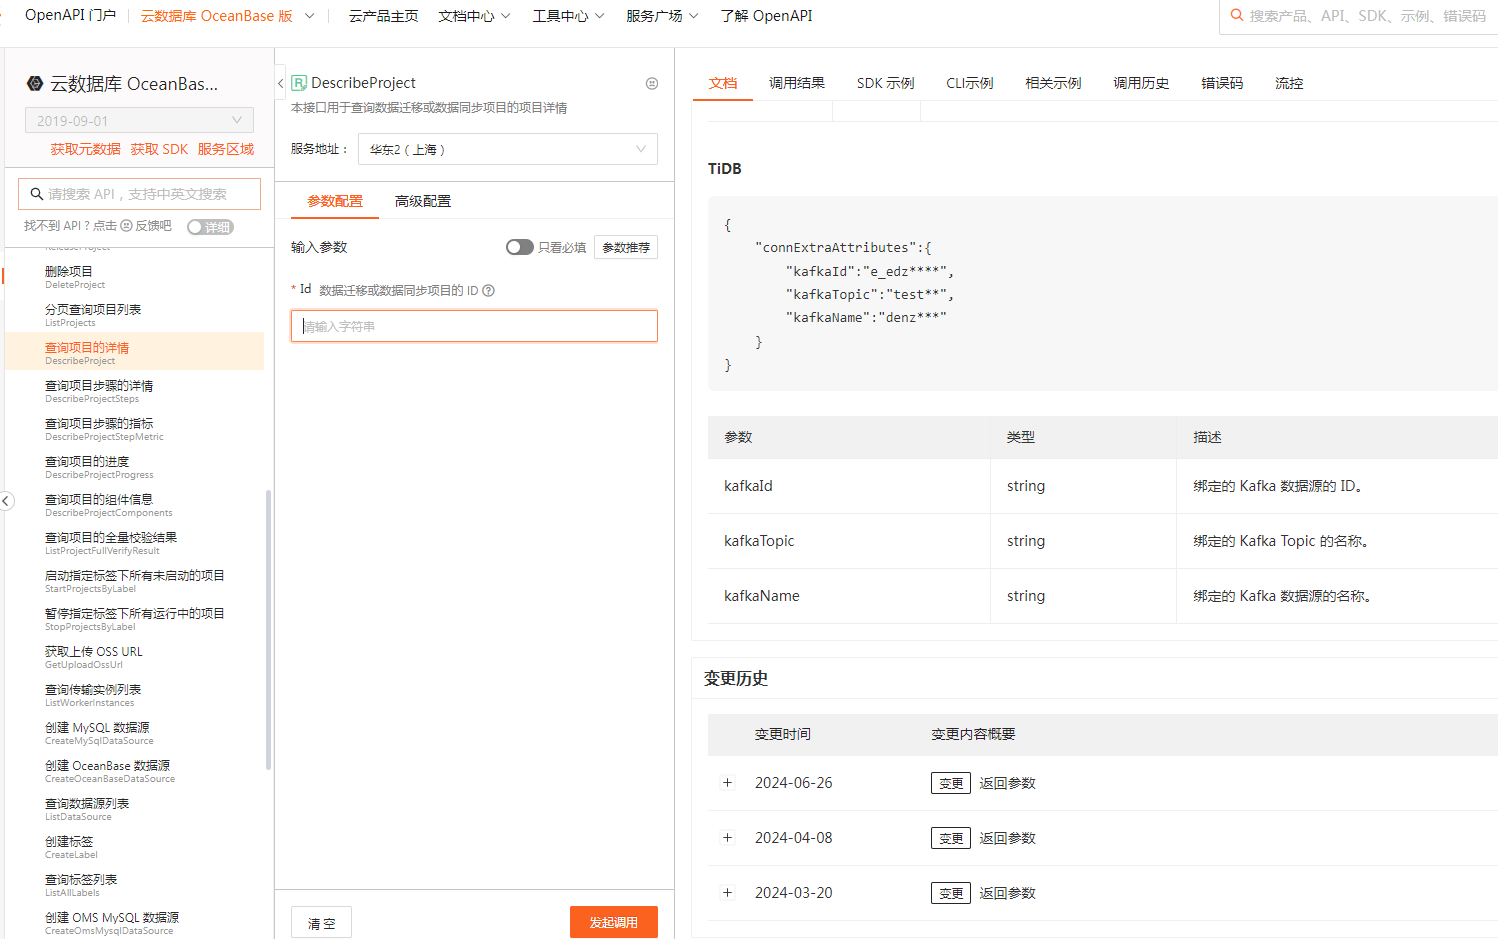Select 获取上传 OSS URL entry
This screenshot has height=939, width=1498.
tap(134, 657)
